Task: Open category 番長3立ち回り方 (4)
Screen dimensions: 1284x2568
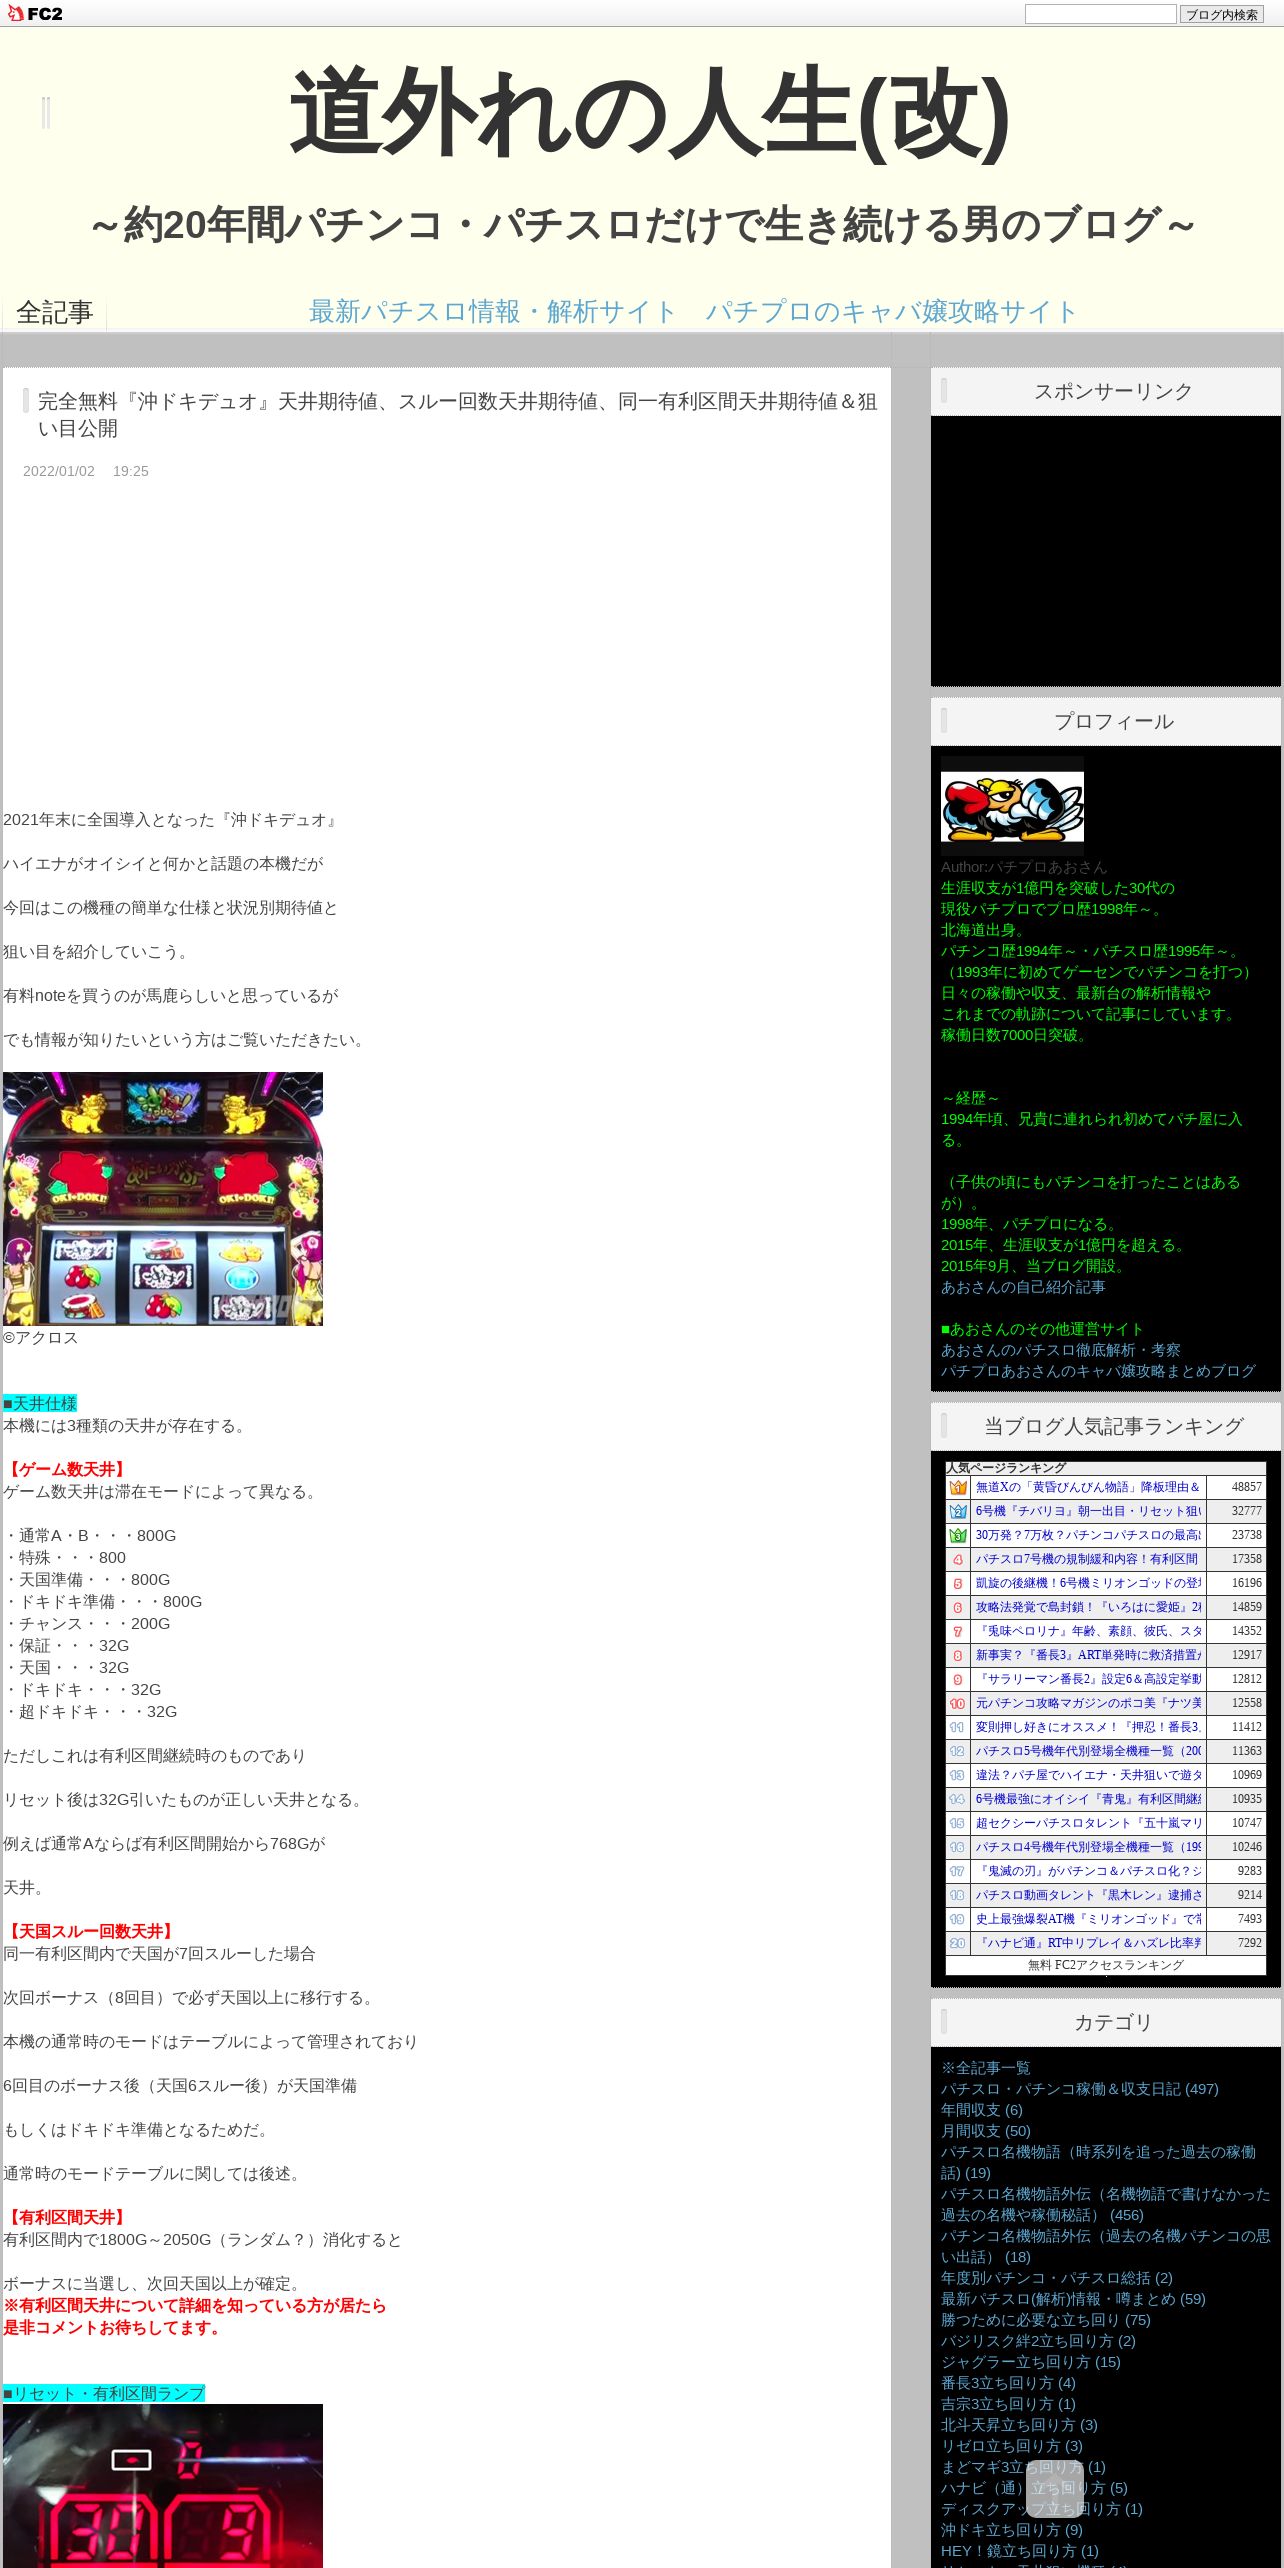Action: (1008, 2383)
